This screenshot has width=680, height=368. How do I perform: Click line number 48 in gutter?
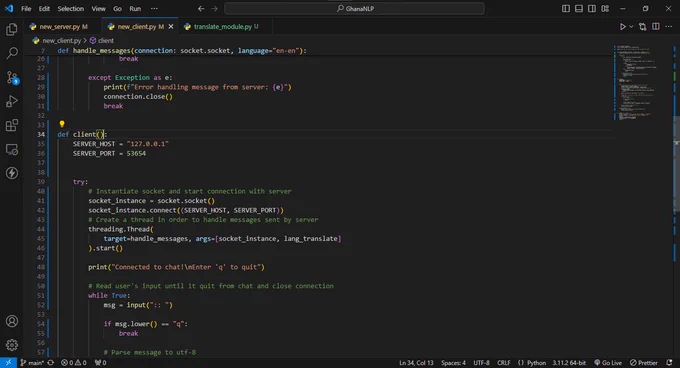41,267
